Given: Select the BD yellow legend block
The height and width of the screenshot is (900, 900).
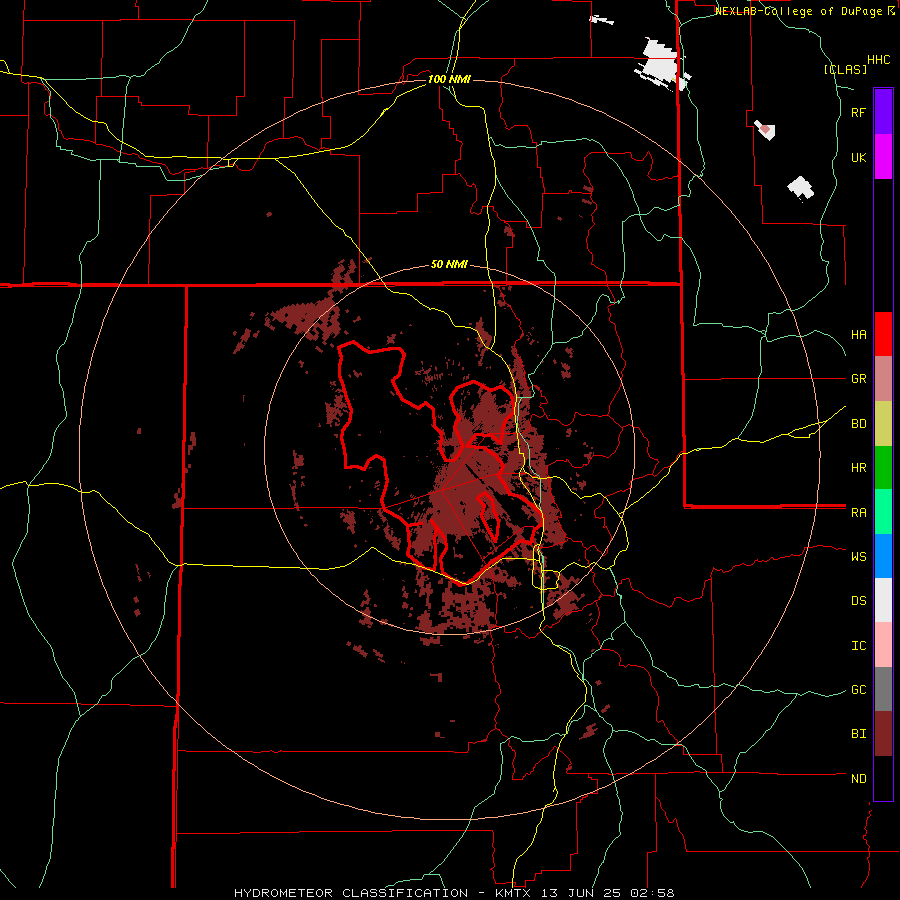Looking at the screenshot, I should 883,424.
